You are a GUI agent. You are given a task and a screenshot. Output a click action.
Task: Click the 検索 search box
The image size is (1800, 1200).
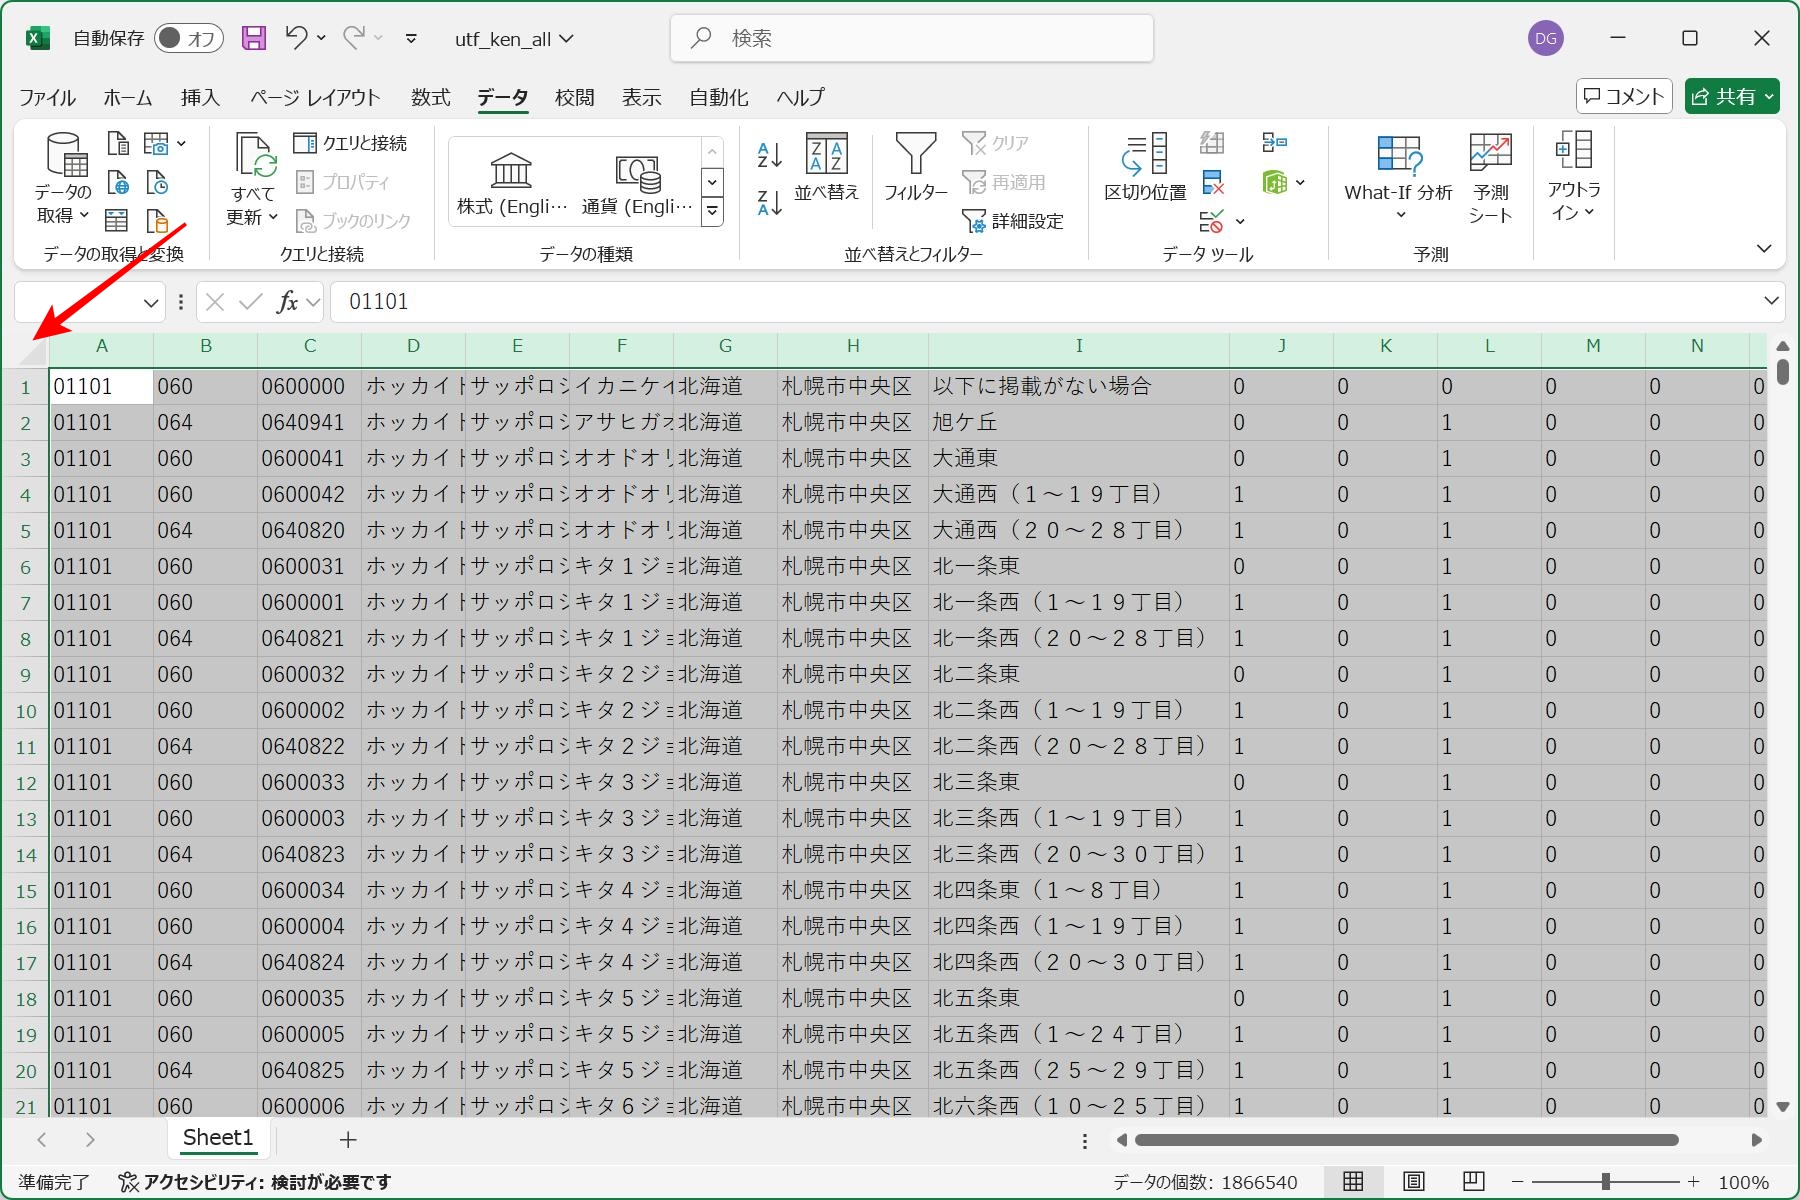(912, 38)
